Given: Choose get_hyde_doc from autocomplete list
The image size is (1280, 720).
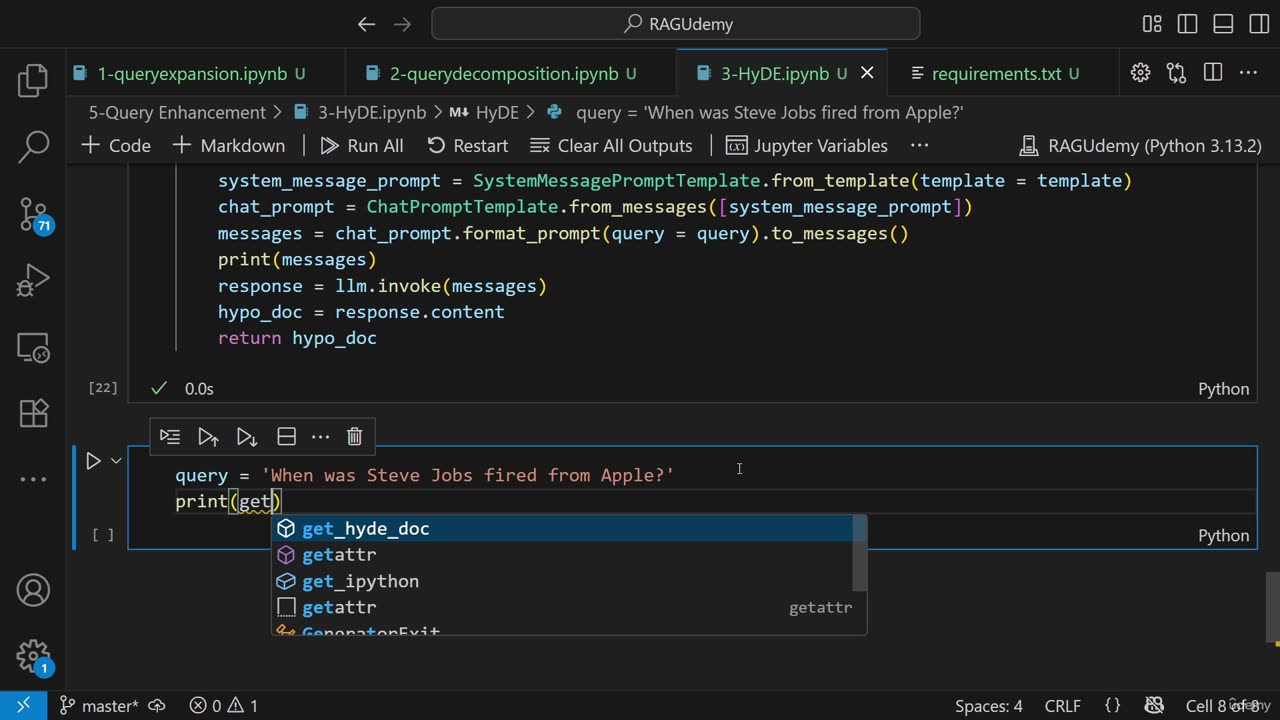Looking at the screenshot, I should 366,529.
